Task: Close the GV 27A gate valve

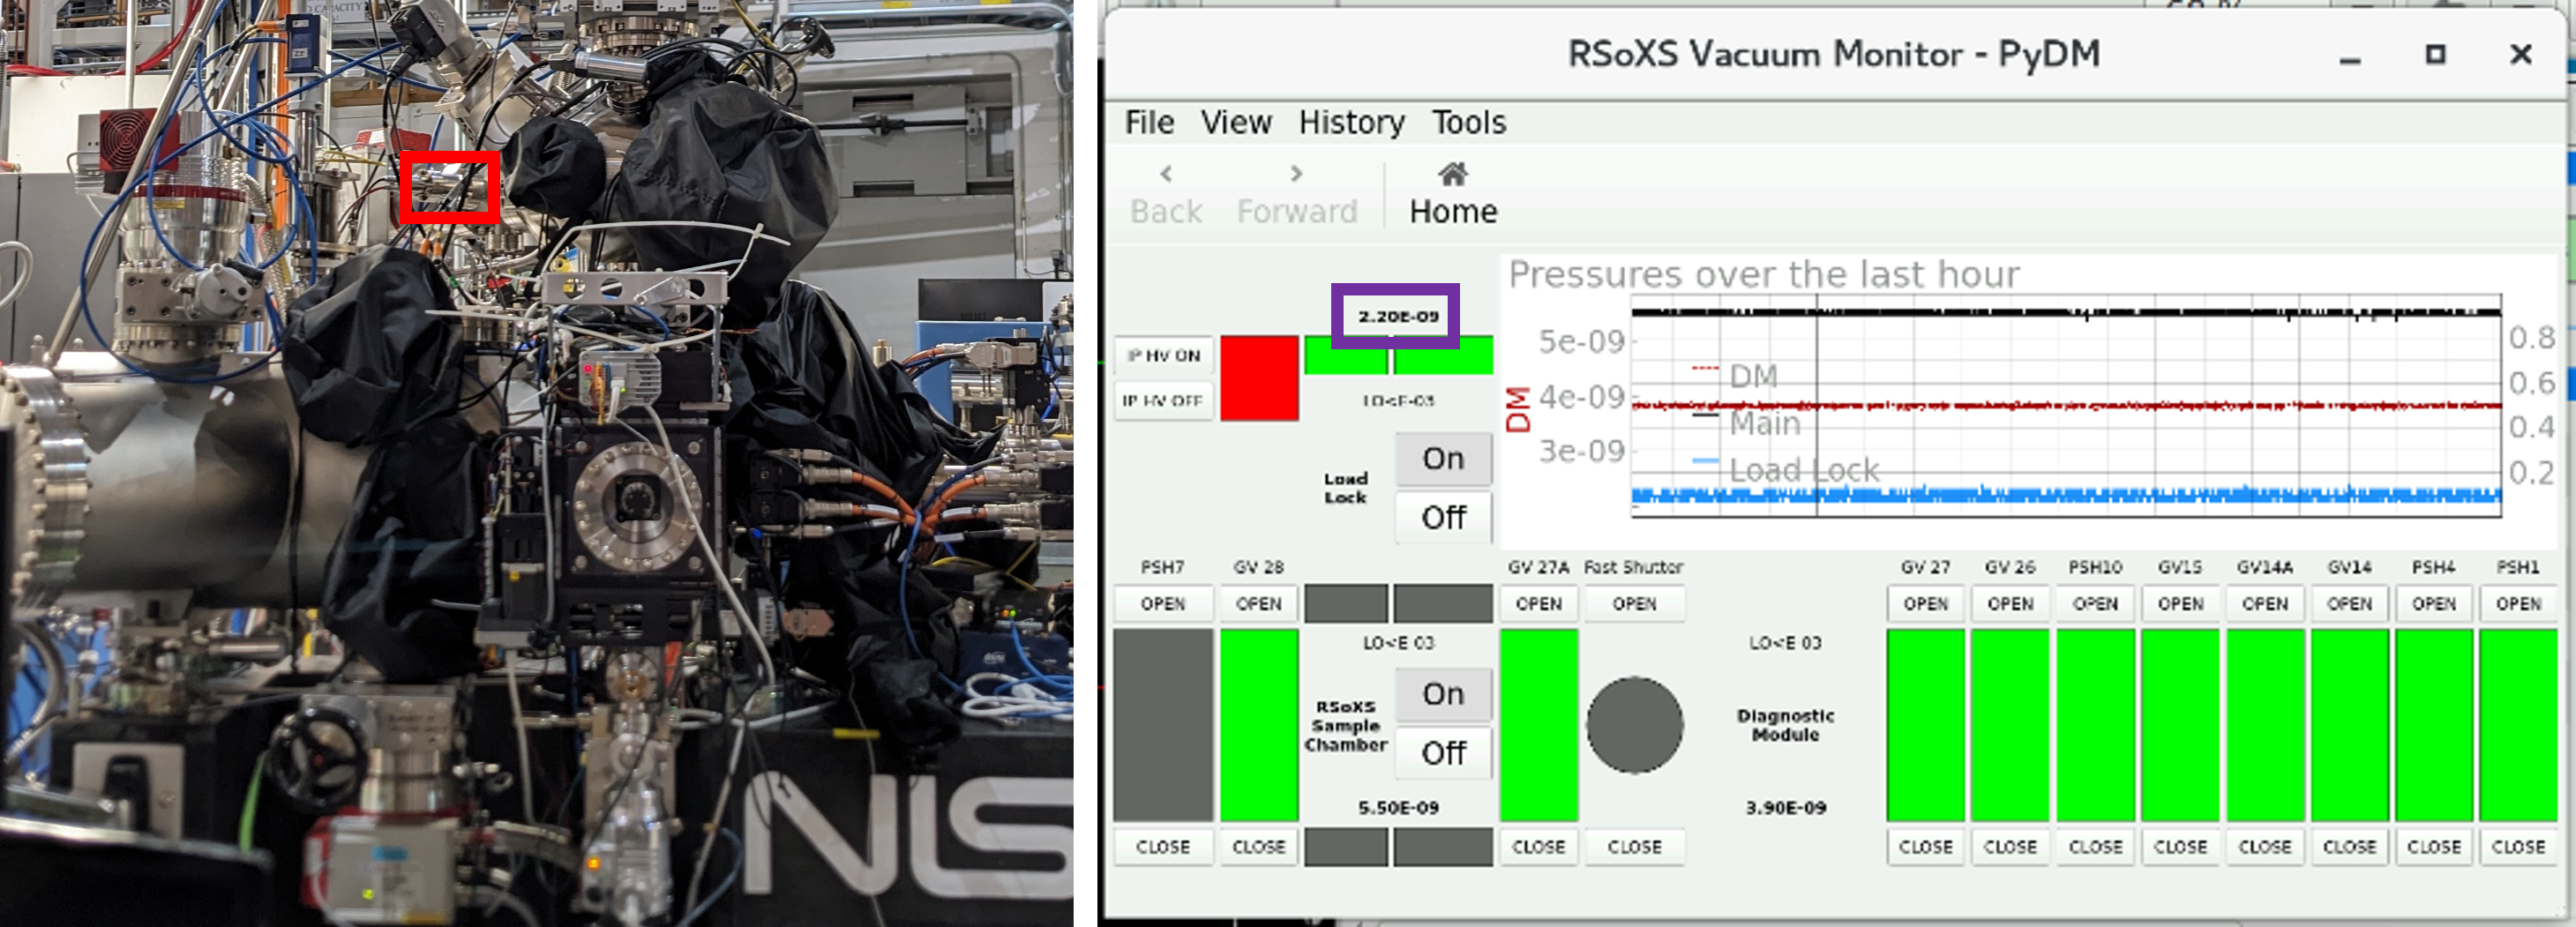Action: 1539,847
